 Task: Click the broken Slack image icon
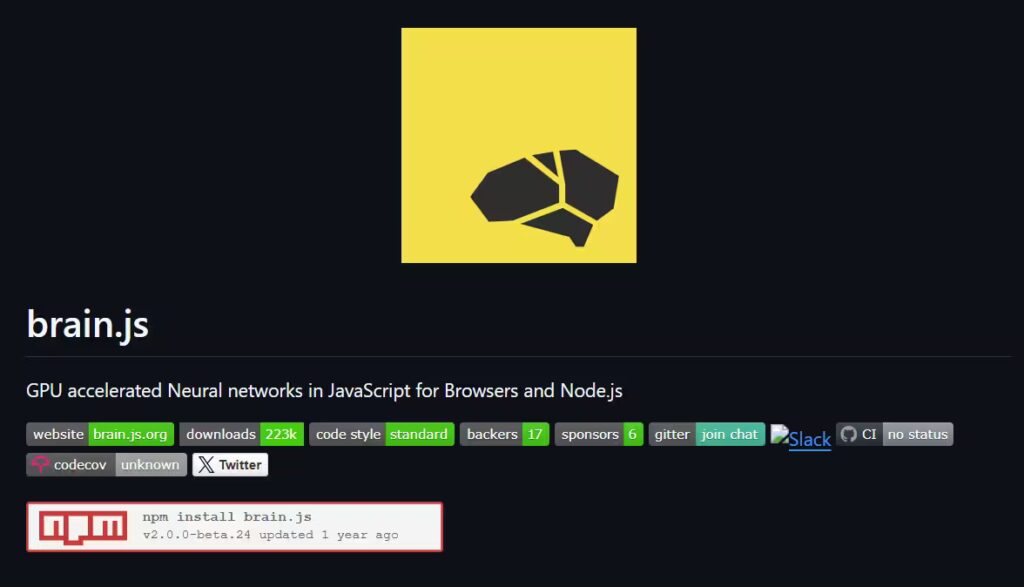[x=780, y=435]
